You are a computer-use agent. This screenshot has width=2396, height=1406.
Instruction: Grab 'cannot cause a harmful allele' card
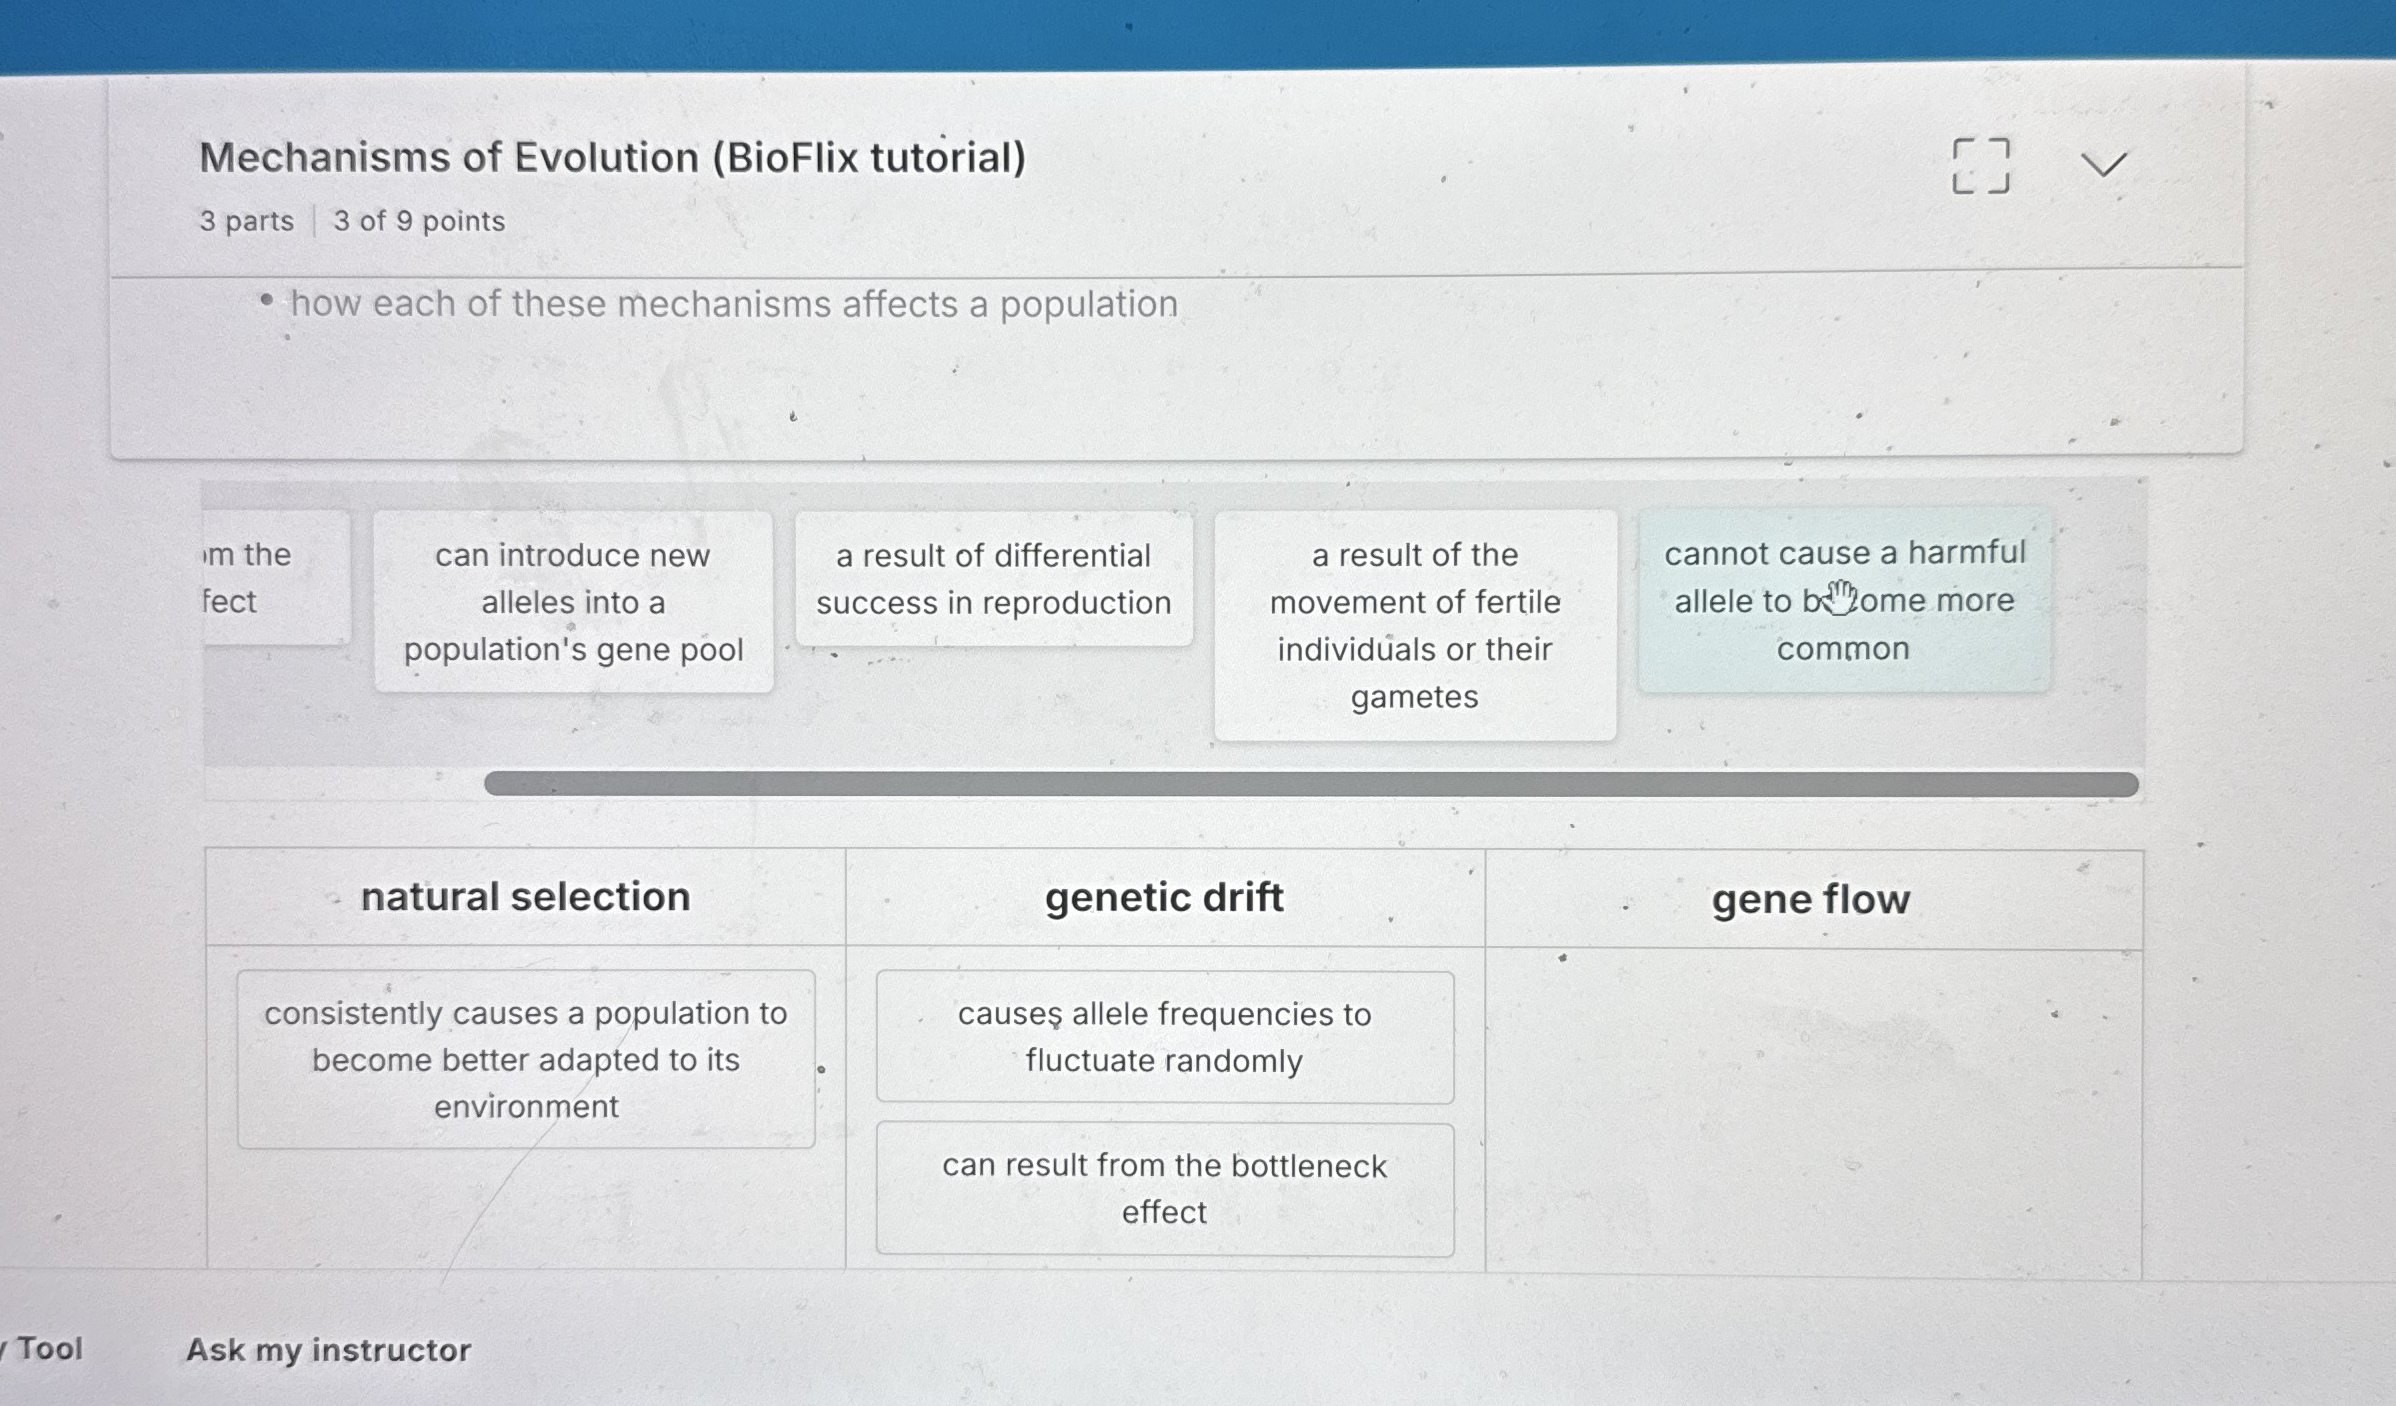pos(1844,600)
